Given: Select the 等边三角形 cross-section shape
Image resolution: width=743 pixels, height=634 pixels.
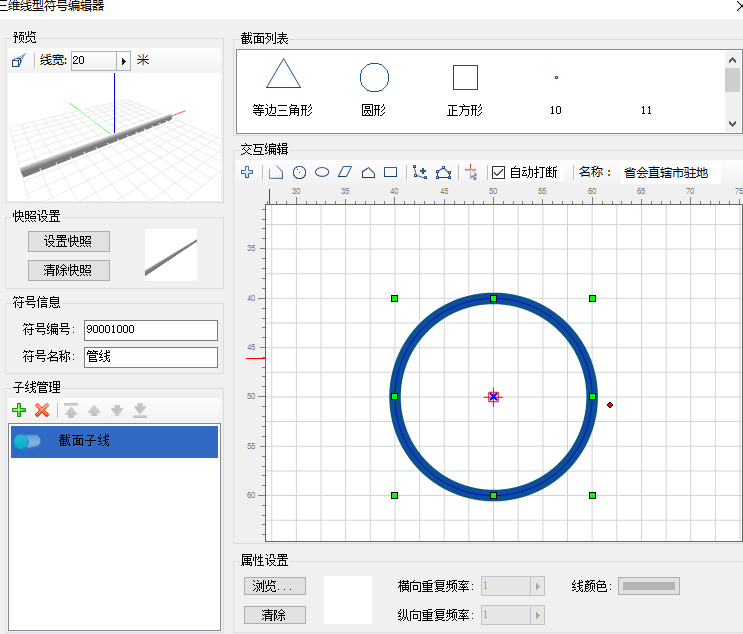Looking at the screenshot, I should coord(283,88).
